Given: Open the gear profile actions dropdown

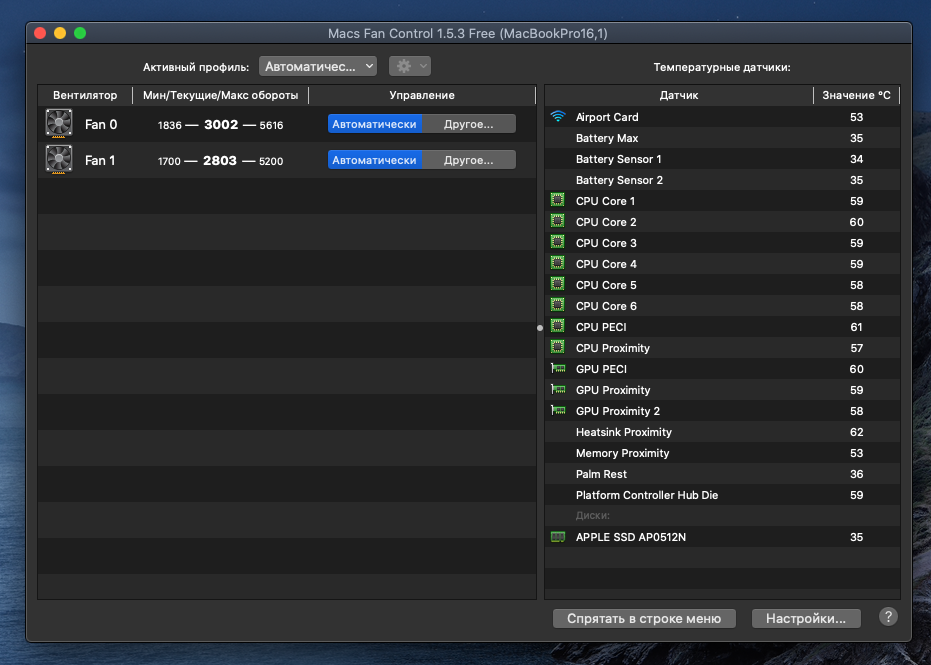Looking at the screenshot, I should coord(410,66).
